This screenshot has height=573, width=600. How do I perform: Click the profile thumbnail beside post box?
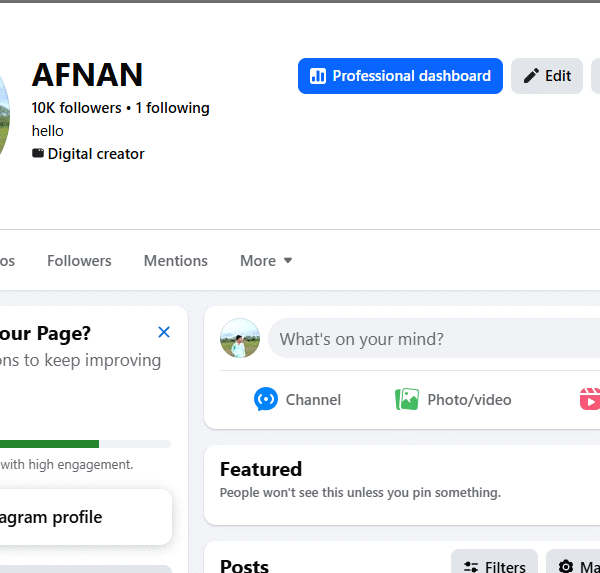tap(240, 338)
